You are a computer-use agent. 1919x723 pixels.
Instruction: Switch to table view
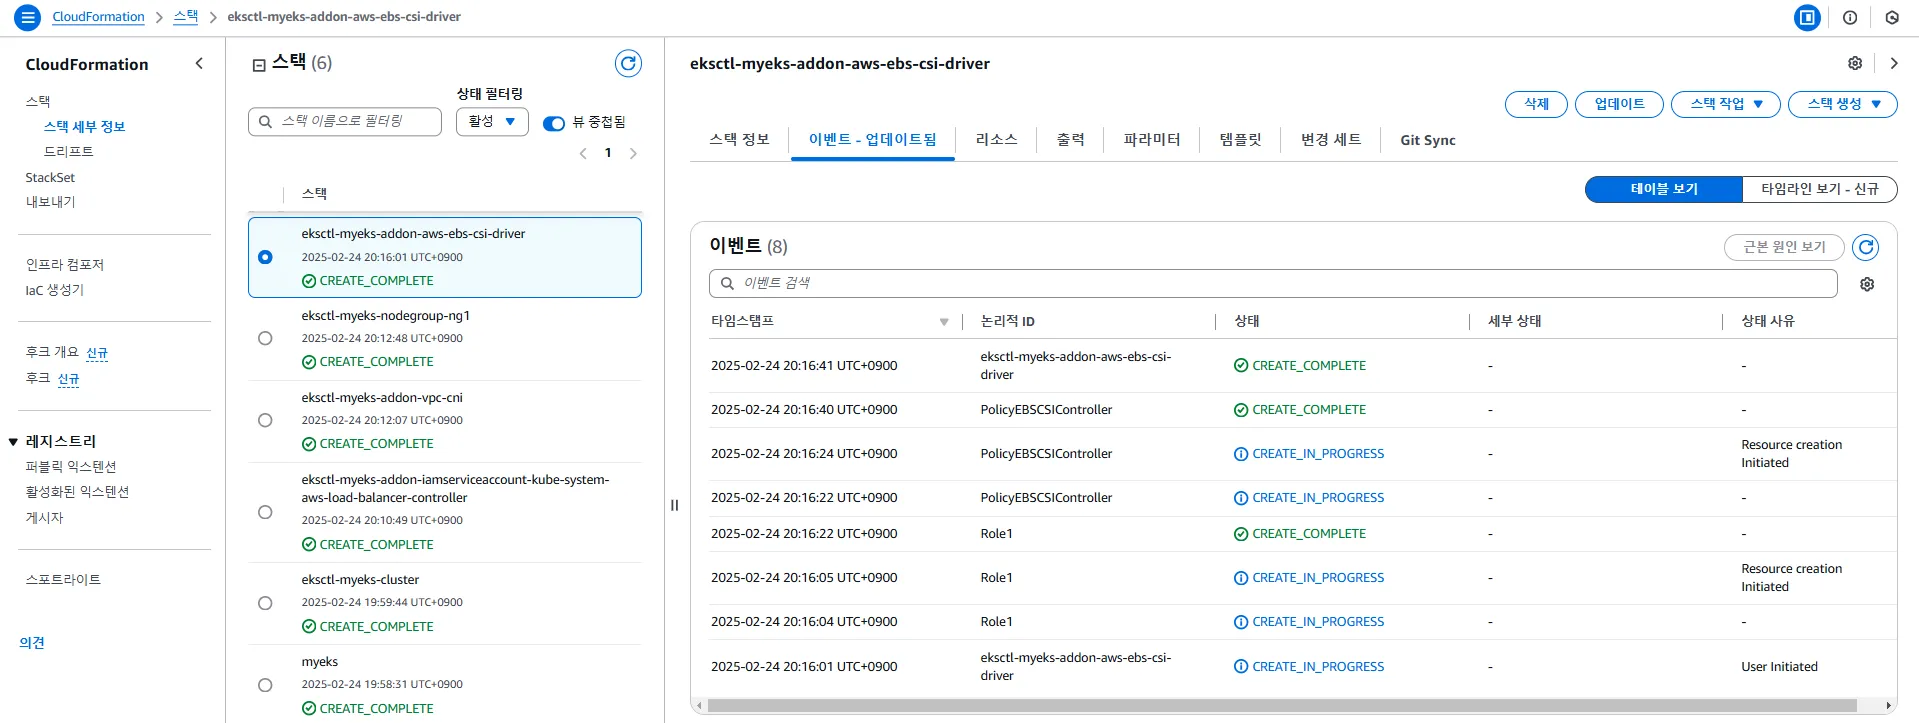click(x=1664, y=189)
